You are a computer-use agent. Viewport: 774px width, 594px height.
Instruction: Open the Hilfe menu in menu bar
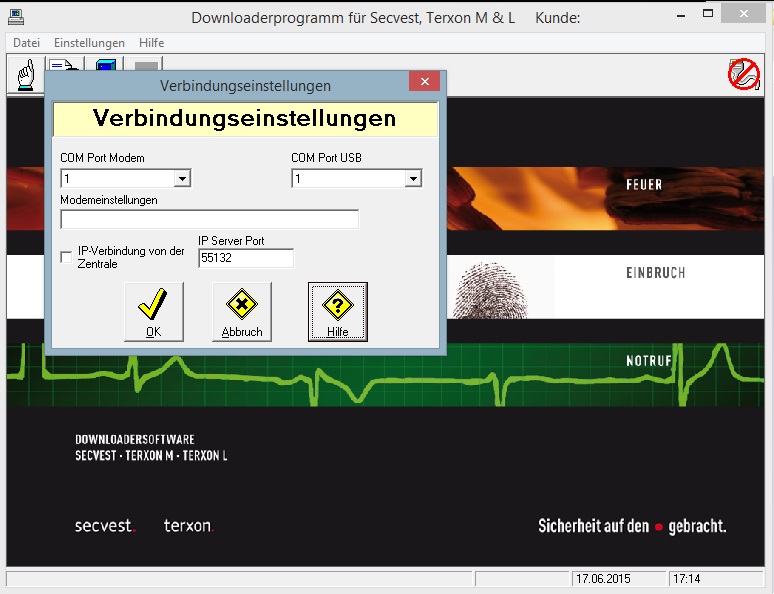(152, 43)
